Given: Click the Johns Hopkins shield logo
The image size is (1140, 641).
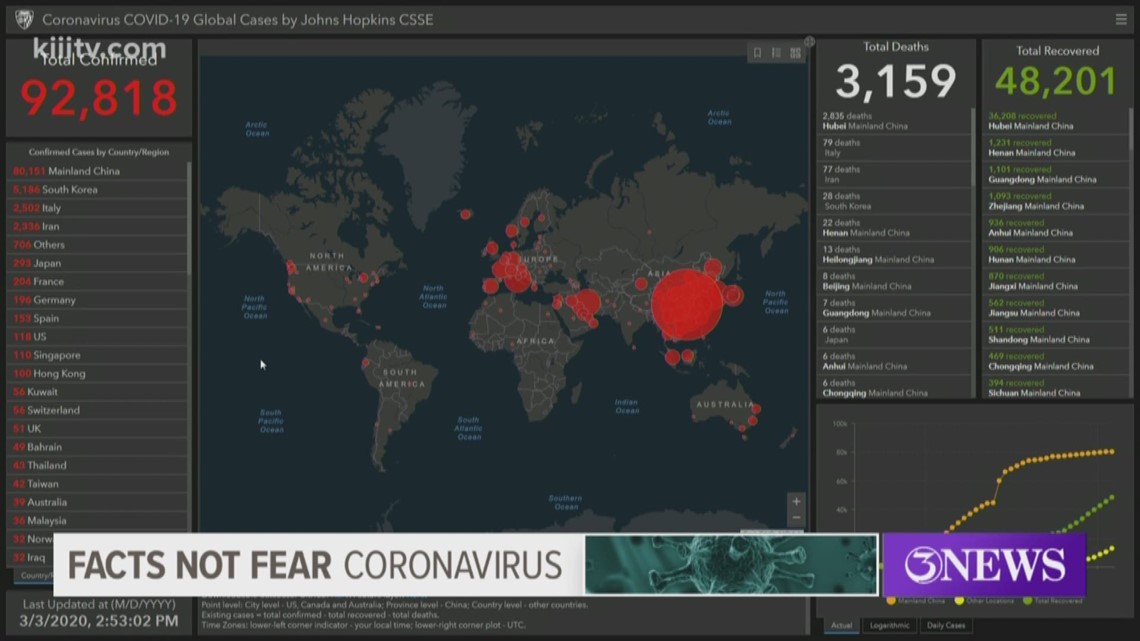Looking at the screenshot, I should click(x=24, y=19).
